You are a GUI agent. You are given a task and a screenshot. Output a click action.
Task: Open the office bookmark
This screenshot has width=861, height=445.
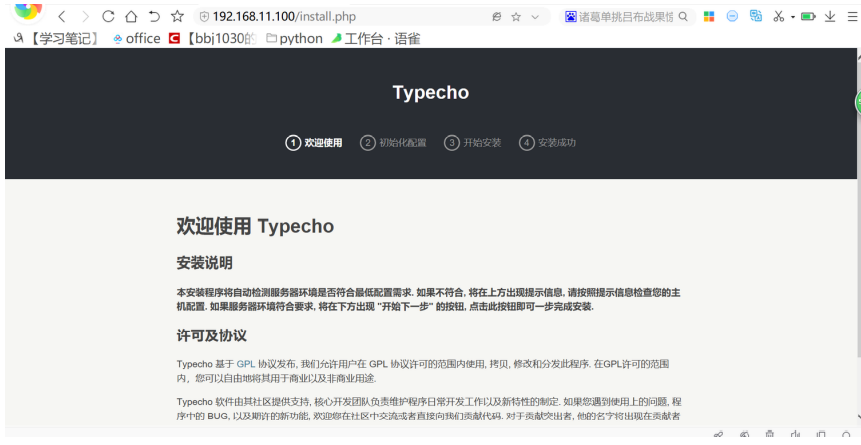(x=137, y=38)
